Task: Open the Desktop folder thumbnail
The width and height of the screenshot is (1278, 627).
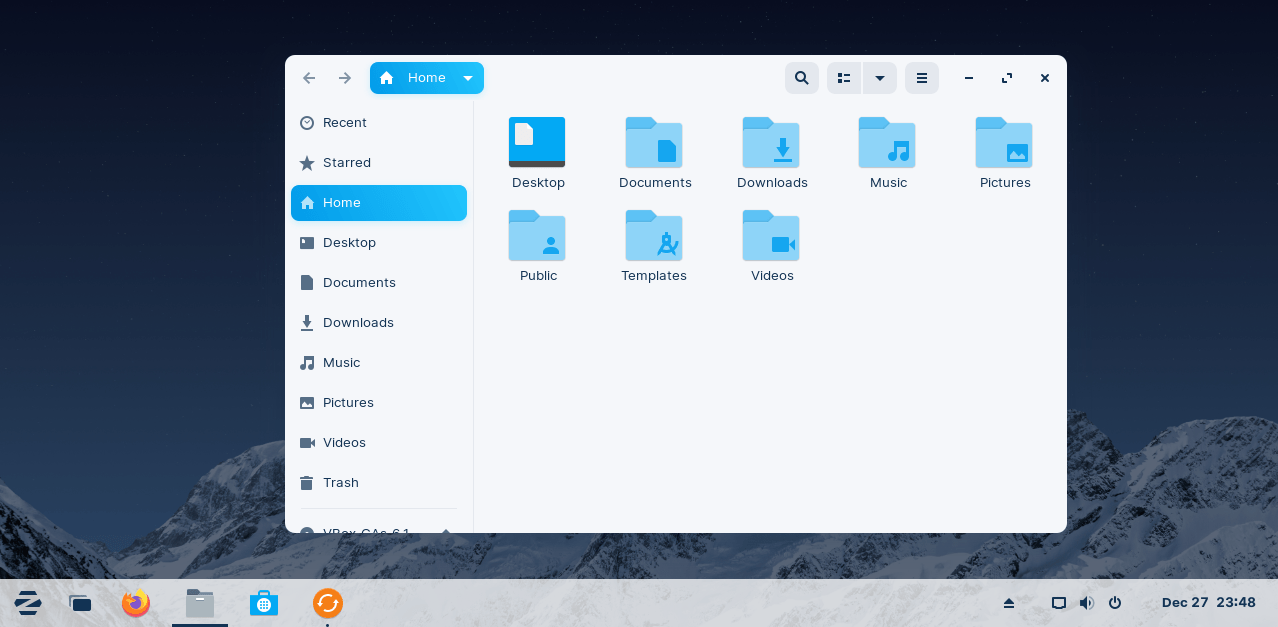Action: (x=537, y=142)
